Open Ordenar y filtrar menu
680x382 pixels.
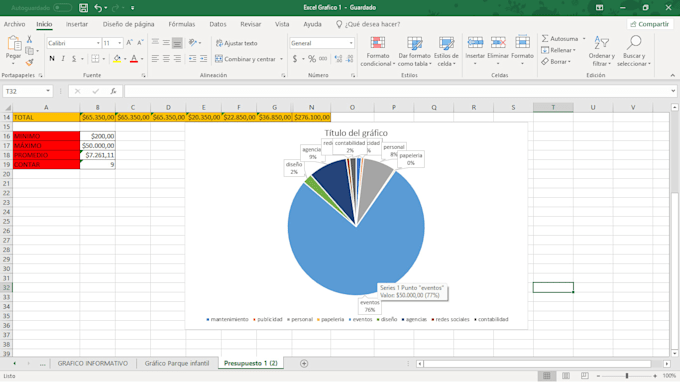click(x=602, y=51)
